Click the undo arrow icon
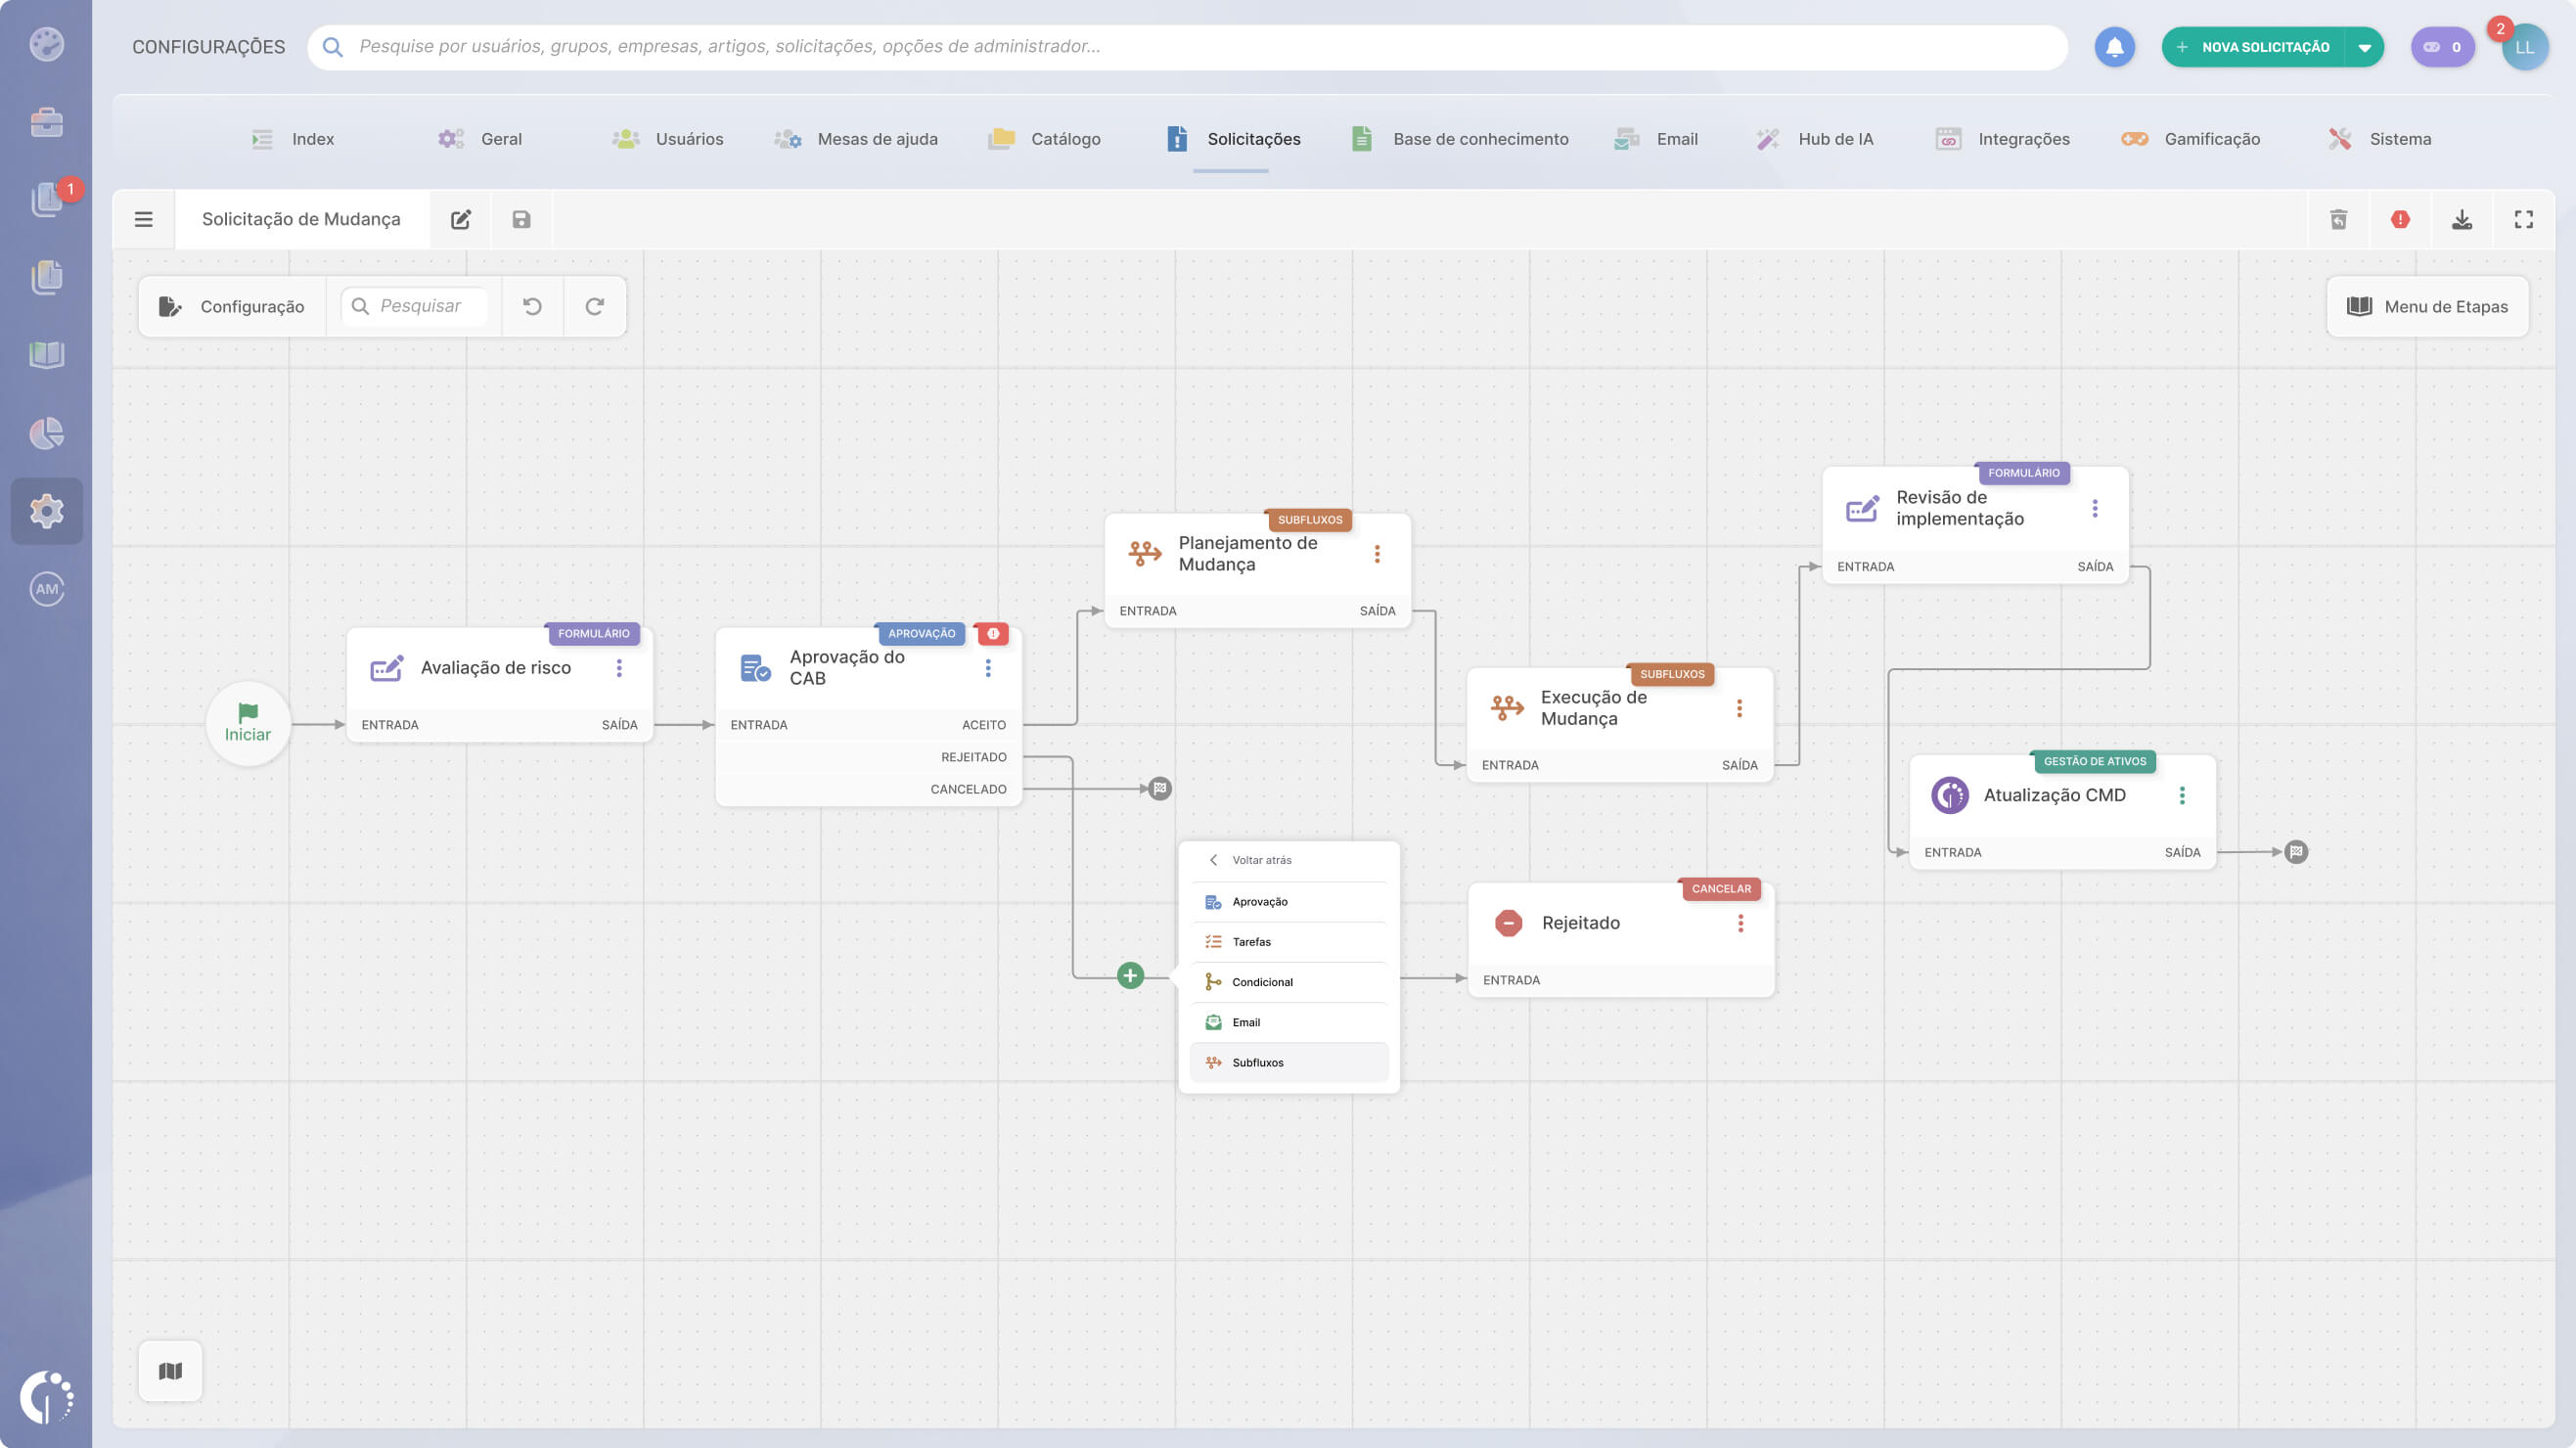The image size is (2576, 1448). pos(532,306)
